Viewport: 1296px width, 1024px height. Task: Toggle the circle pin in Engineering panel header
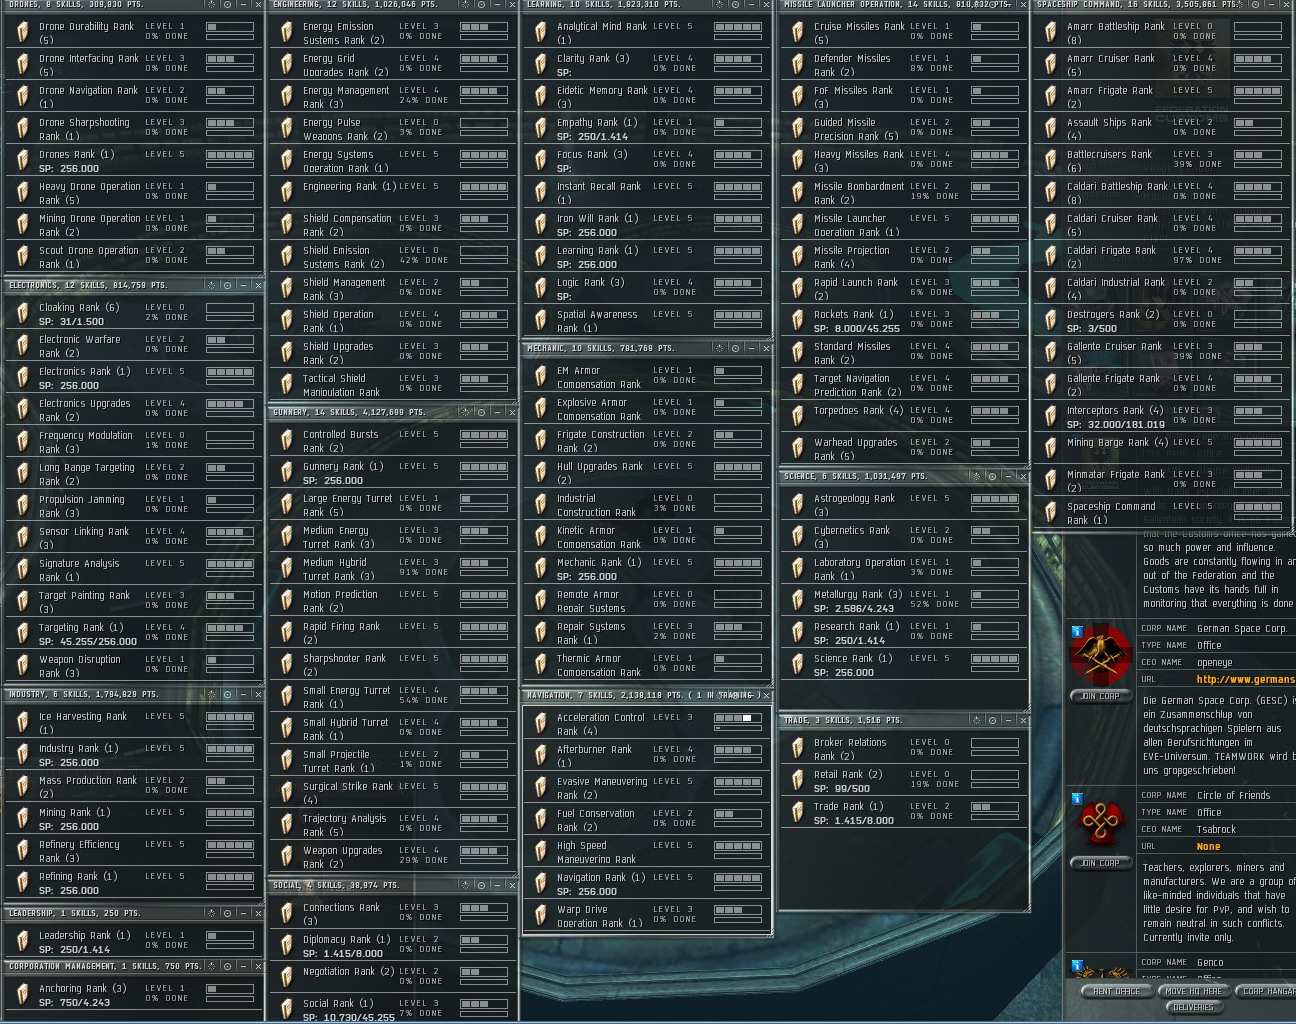coord(482,5)
